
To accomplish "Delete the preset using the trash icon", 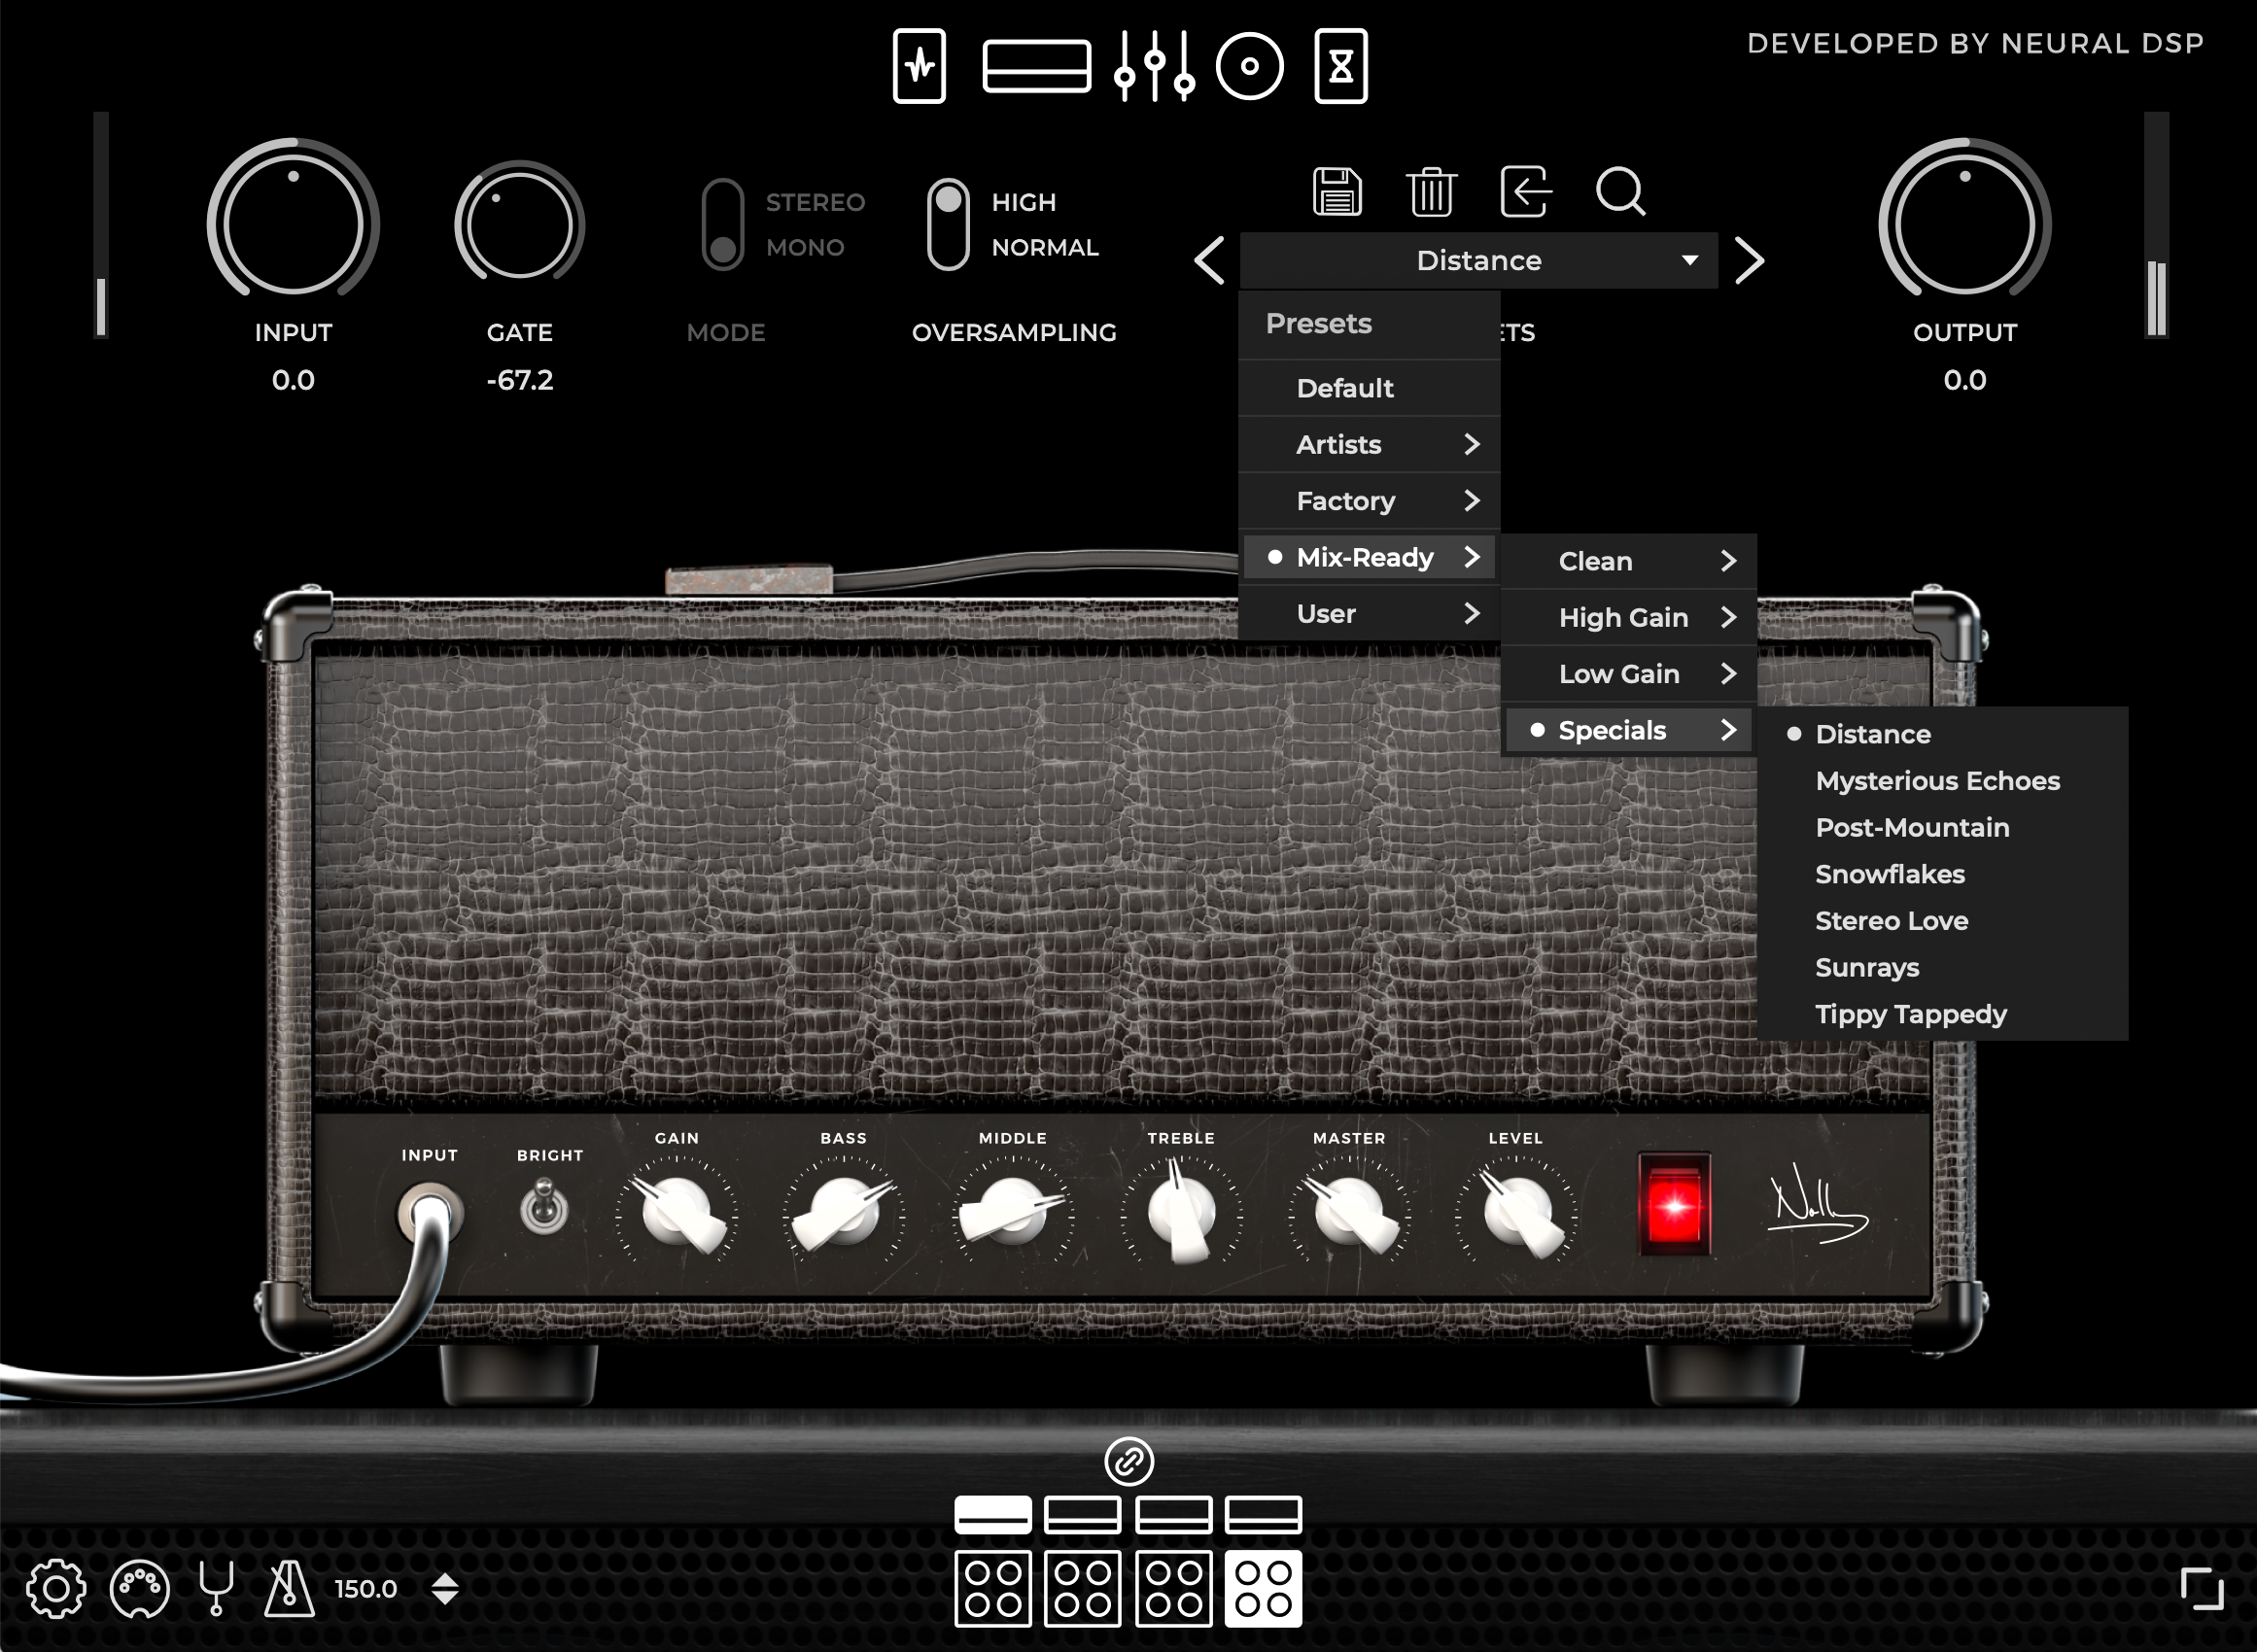I will 1430,192.
